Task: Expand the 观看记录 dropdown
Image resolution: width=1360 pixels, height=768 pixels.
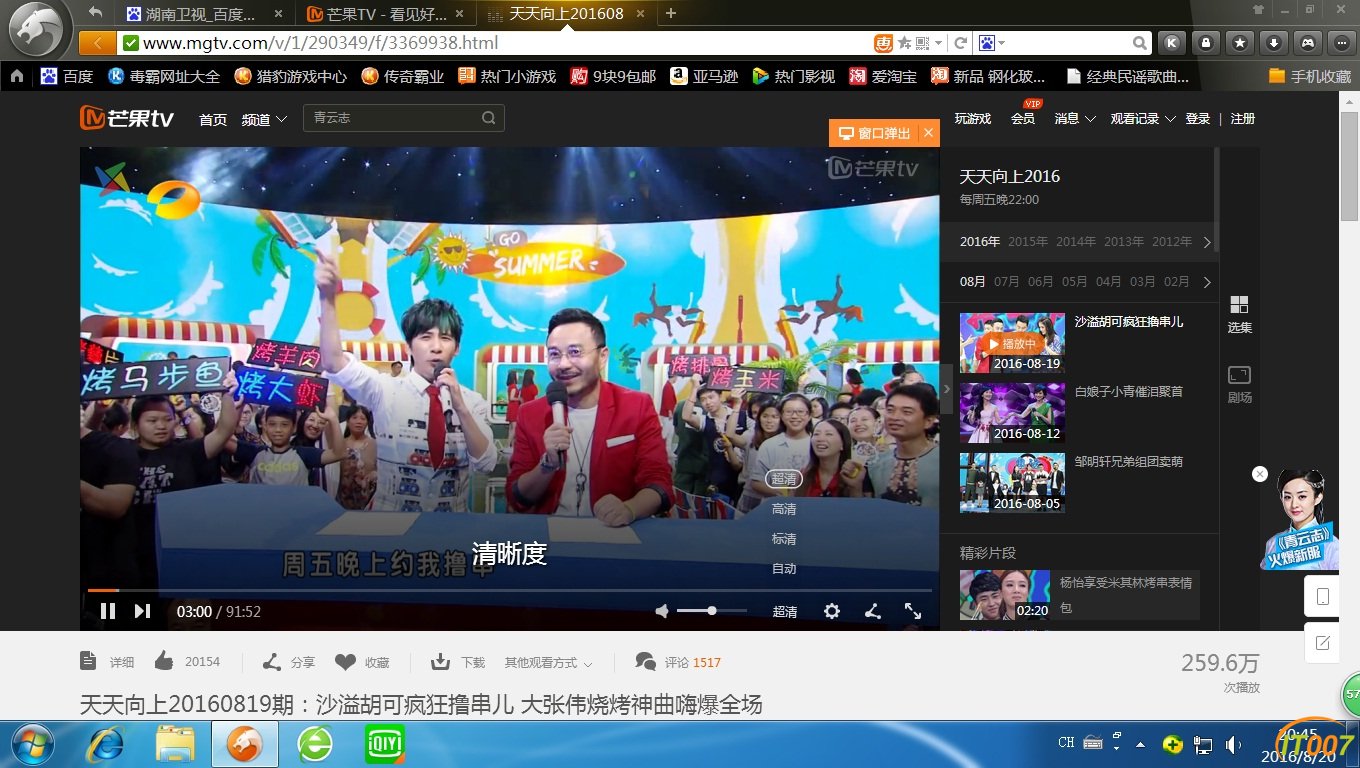Action: [1143, 119]
